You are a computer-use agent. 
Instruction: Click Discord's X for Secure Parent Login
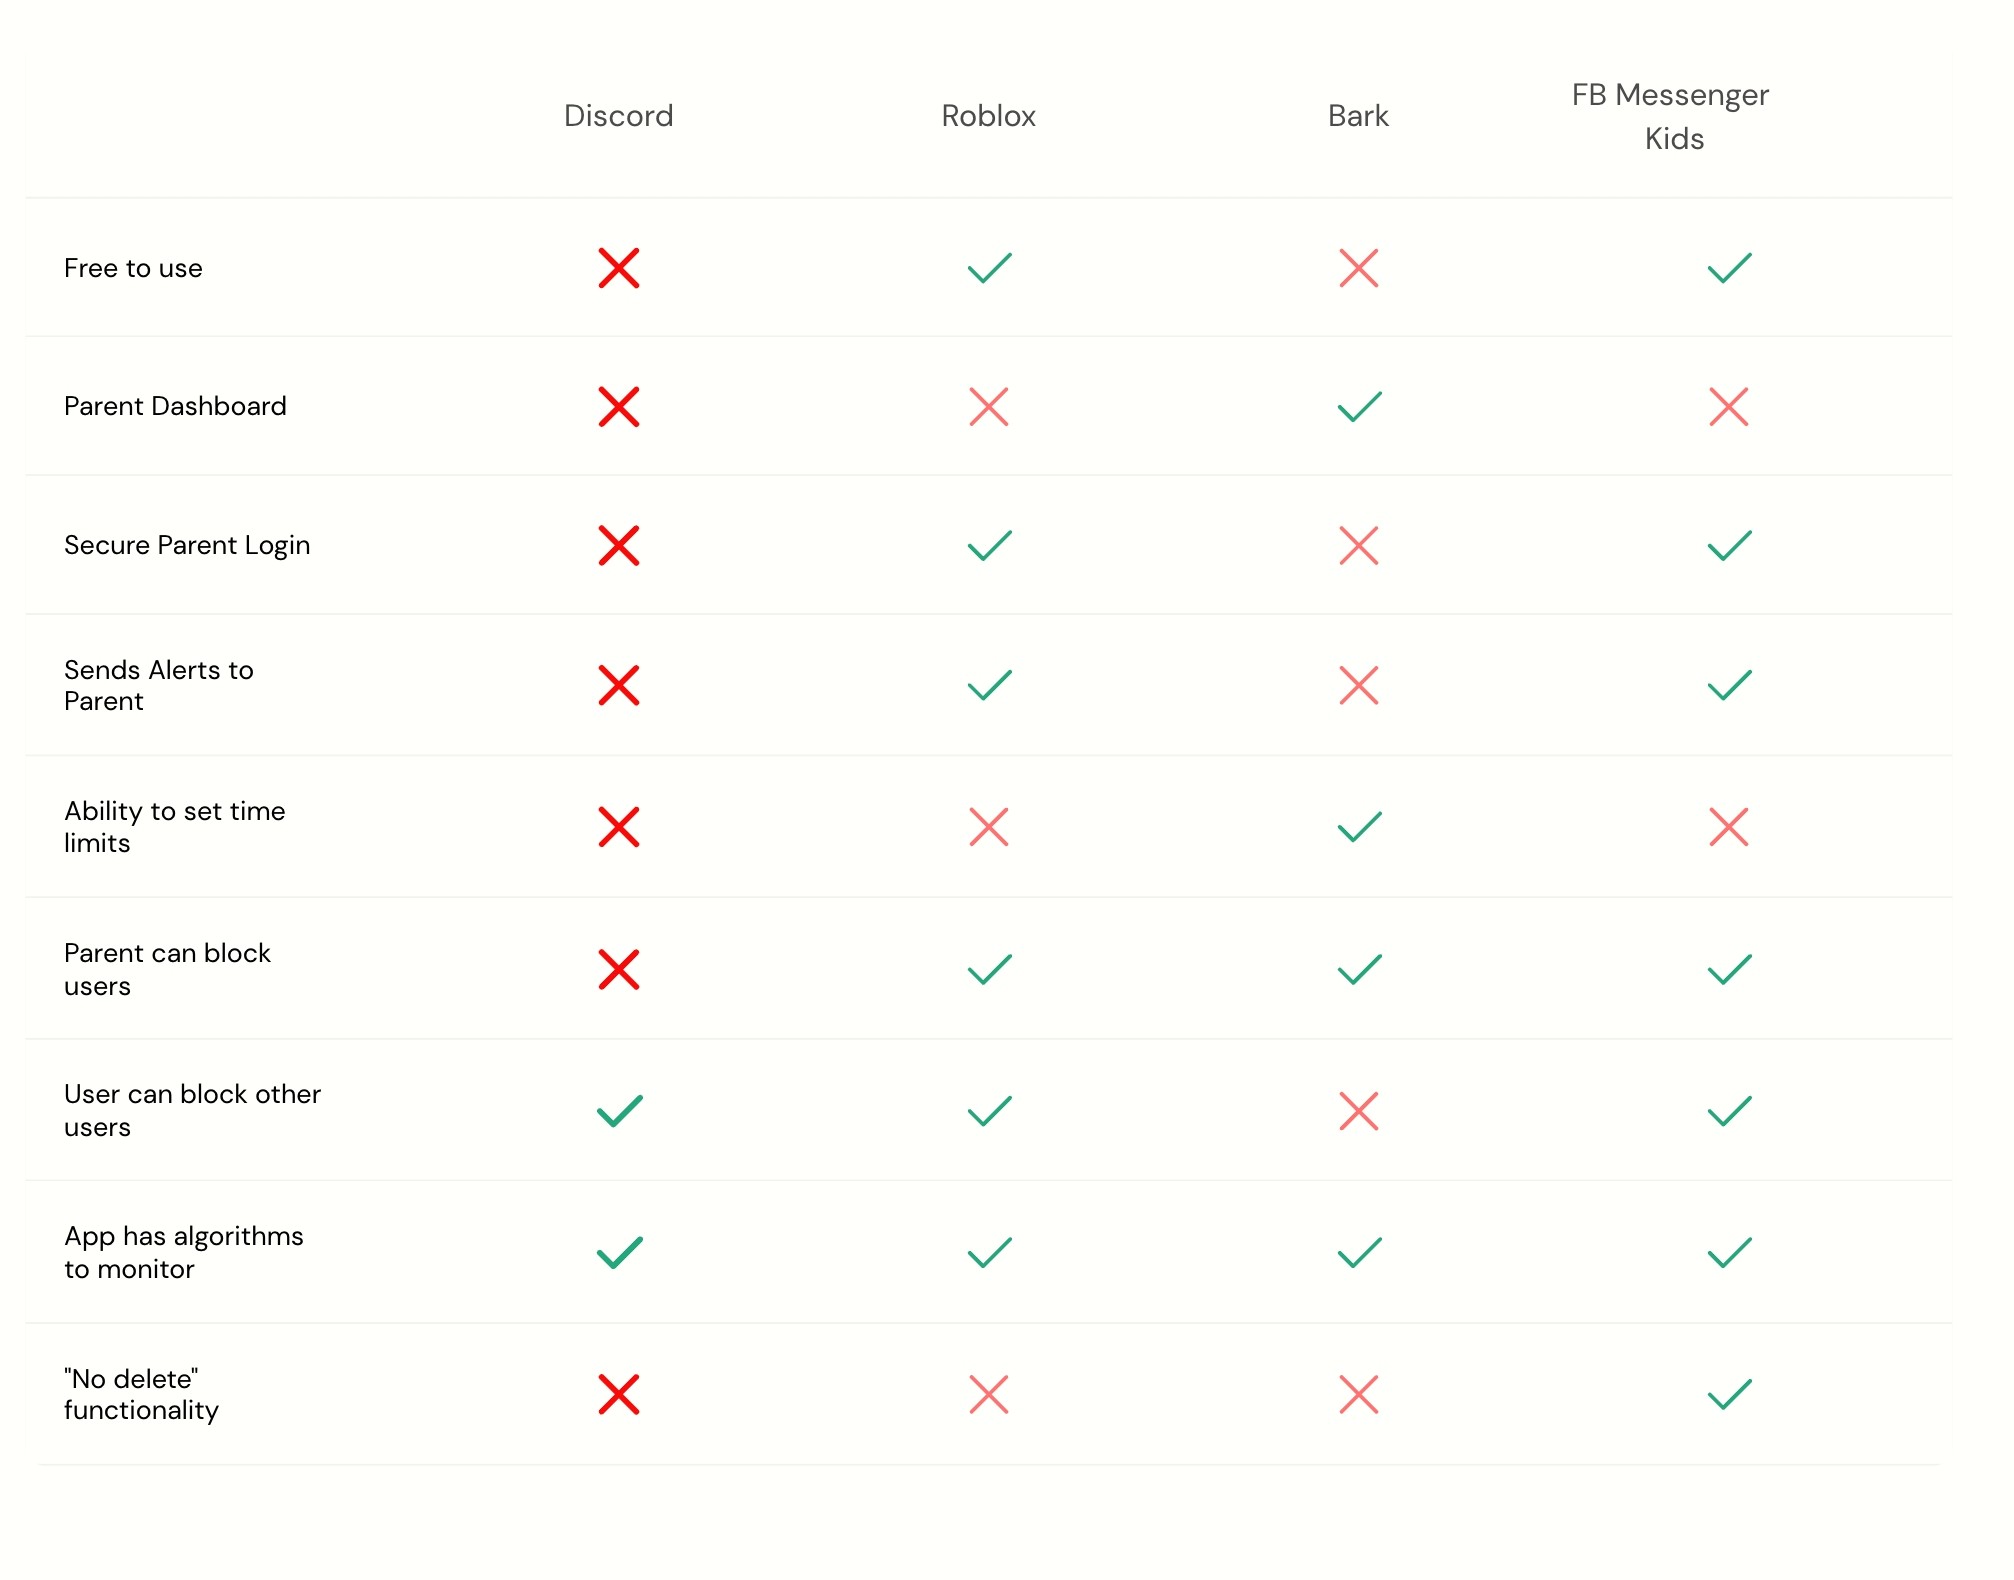(x=618, y=546)
